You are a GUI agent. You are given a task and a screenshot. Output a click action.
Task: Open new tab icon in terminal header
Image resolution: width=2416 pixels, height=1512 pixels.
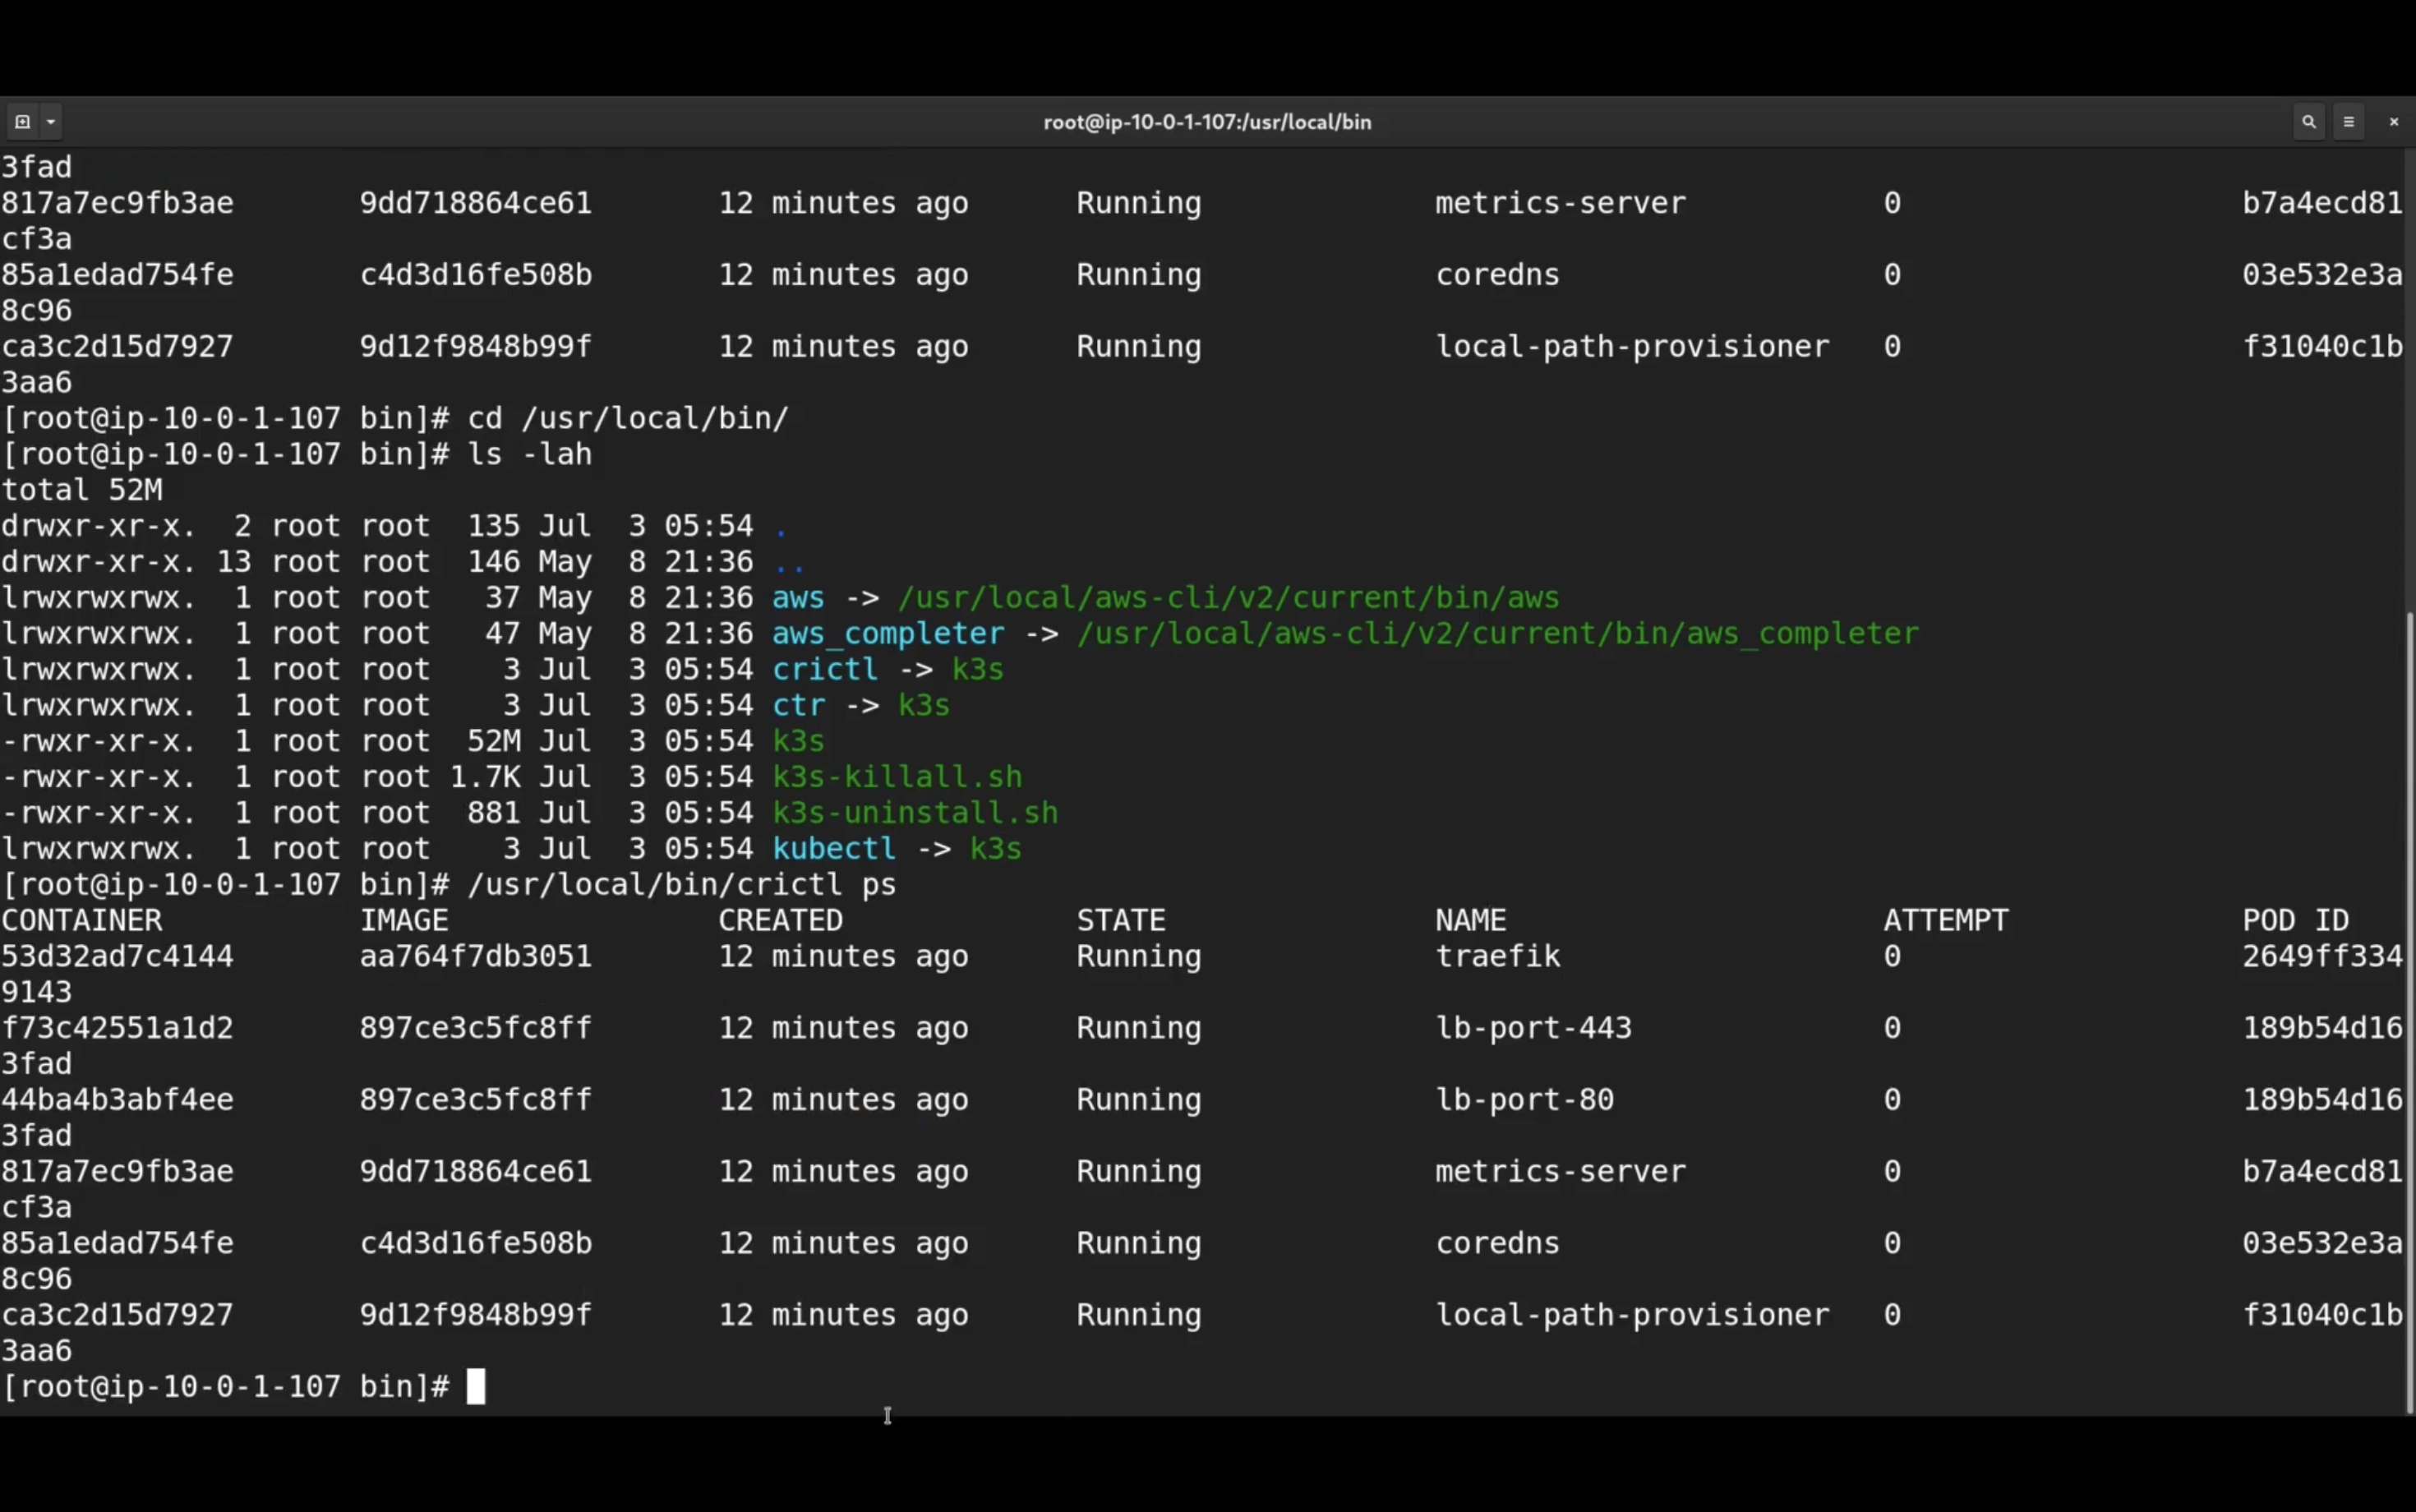pyautogui.click(x=22, y=122)
